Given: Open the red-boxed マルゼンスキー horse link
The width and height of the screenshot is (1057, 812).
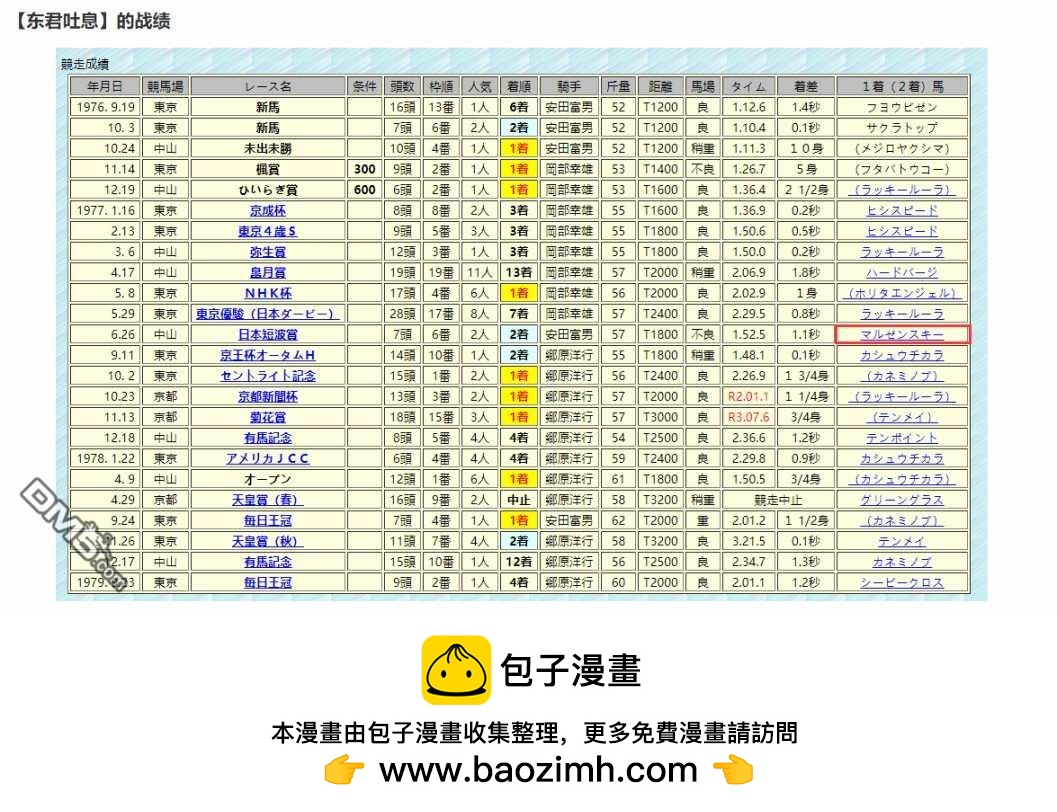Looking at the screenshot, I should [x=902, y=334].
